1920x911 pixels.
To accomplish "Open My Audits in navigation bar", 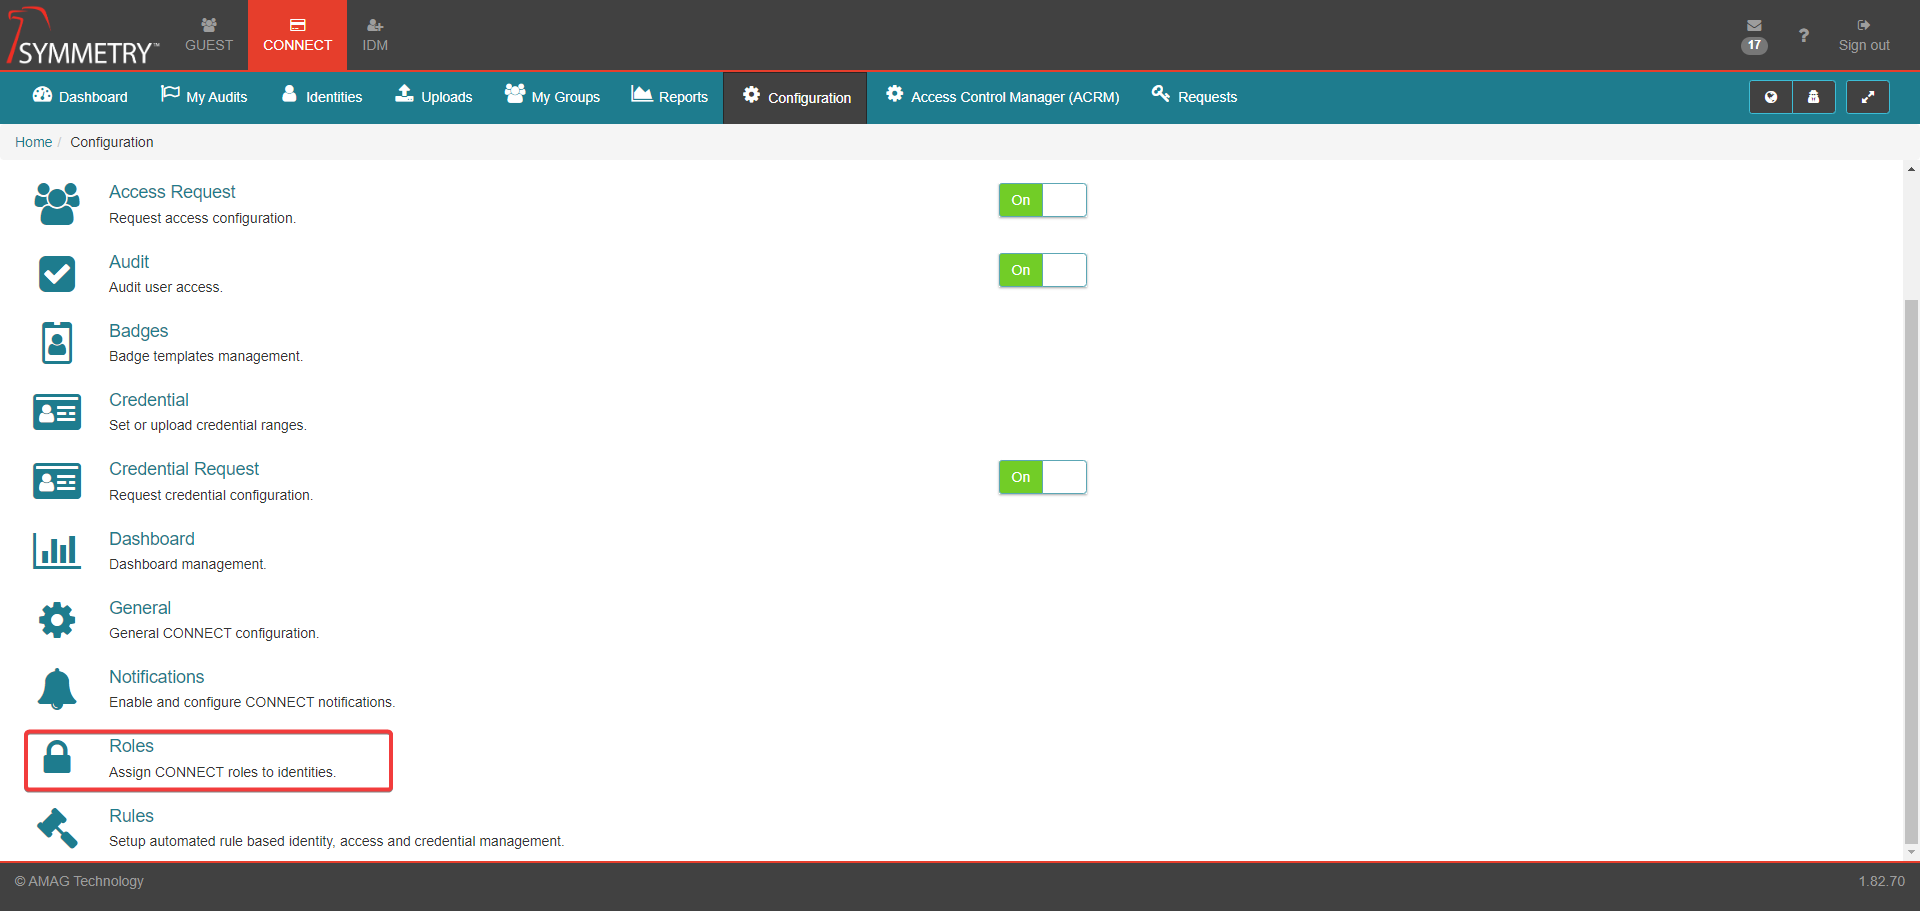I will [204, 97].
